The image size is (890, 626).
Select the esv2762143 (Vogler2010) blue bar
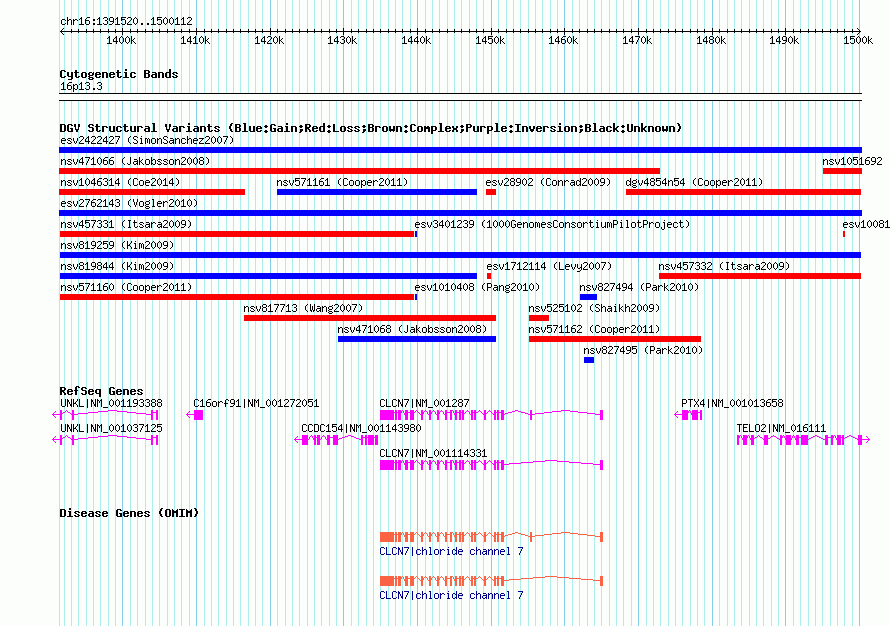[x=460, y=213]
